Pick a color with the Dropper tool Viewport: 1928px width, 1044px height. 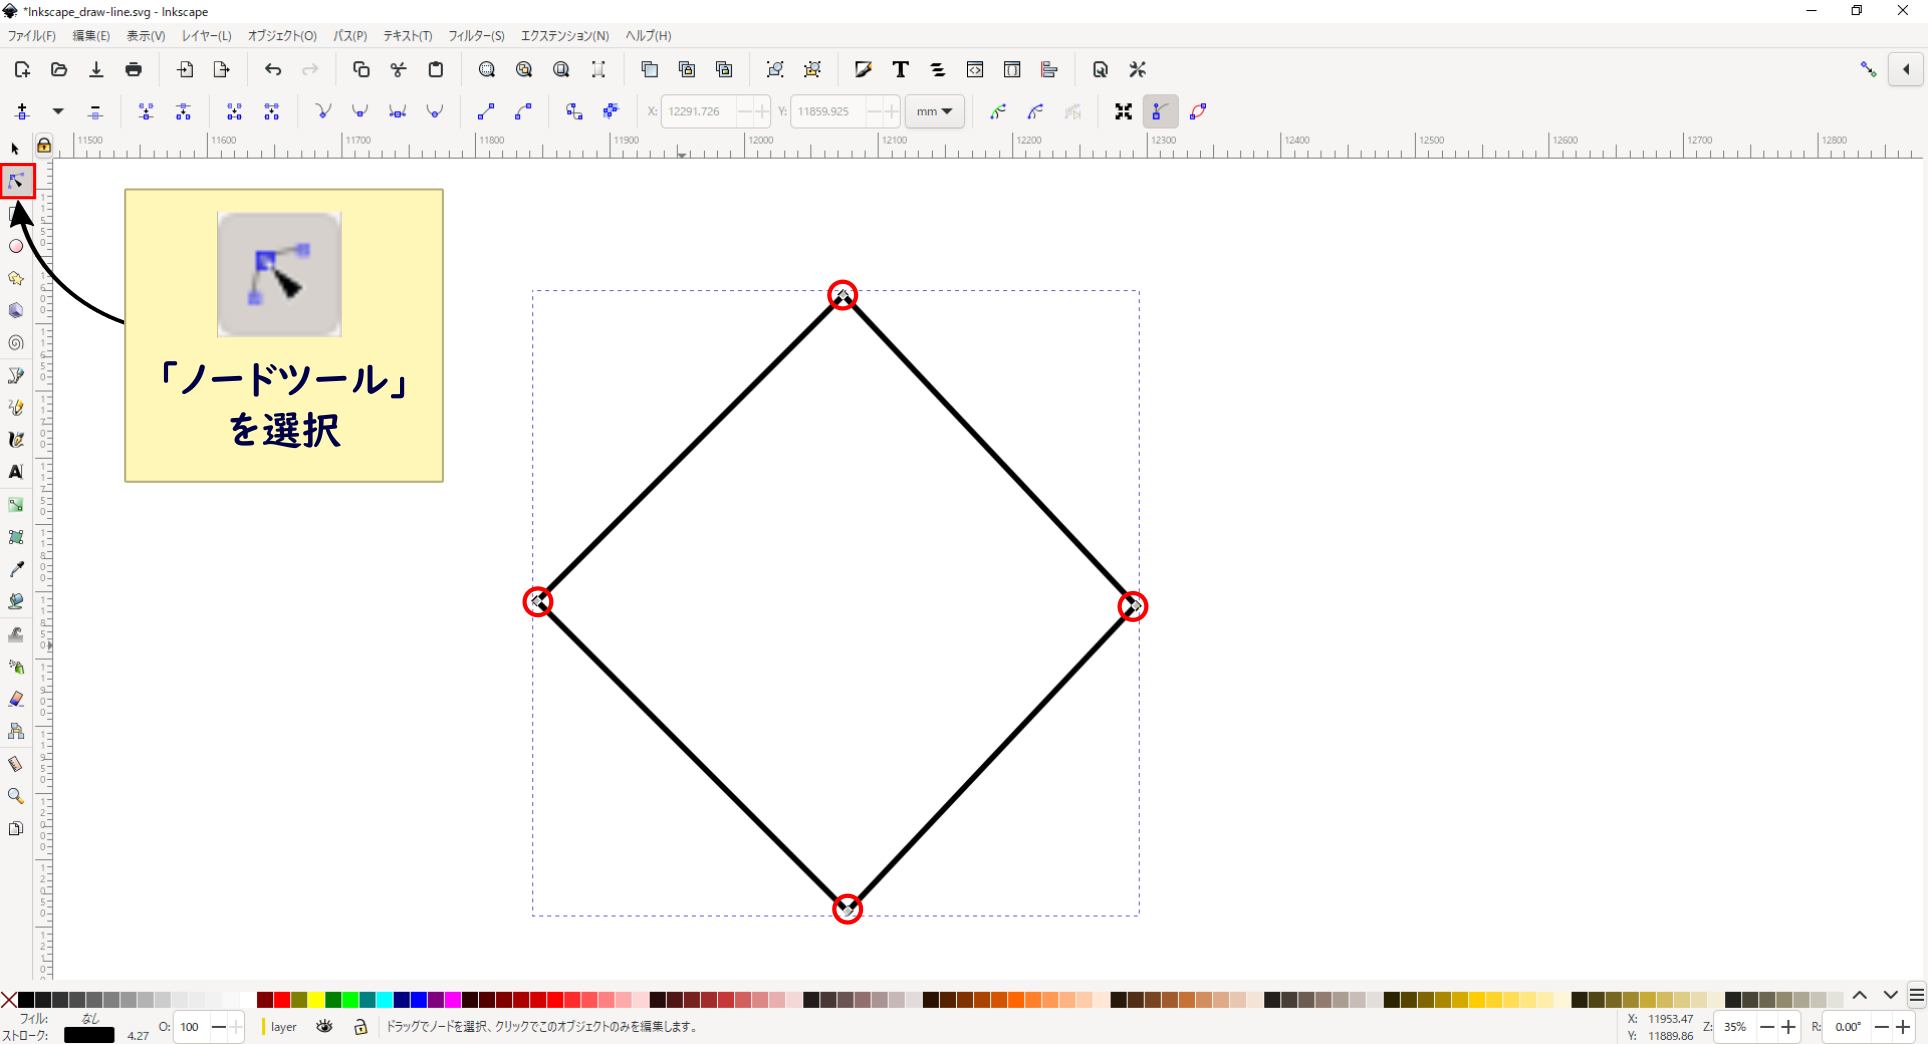pos(16,569)
